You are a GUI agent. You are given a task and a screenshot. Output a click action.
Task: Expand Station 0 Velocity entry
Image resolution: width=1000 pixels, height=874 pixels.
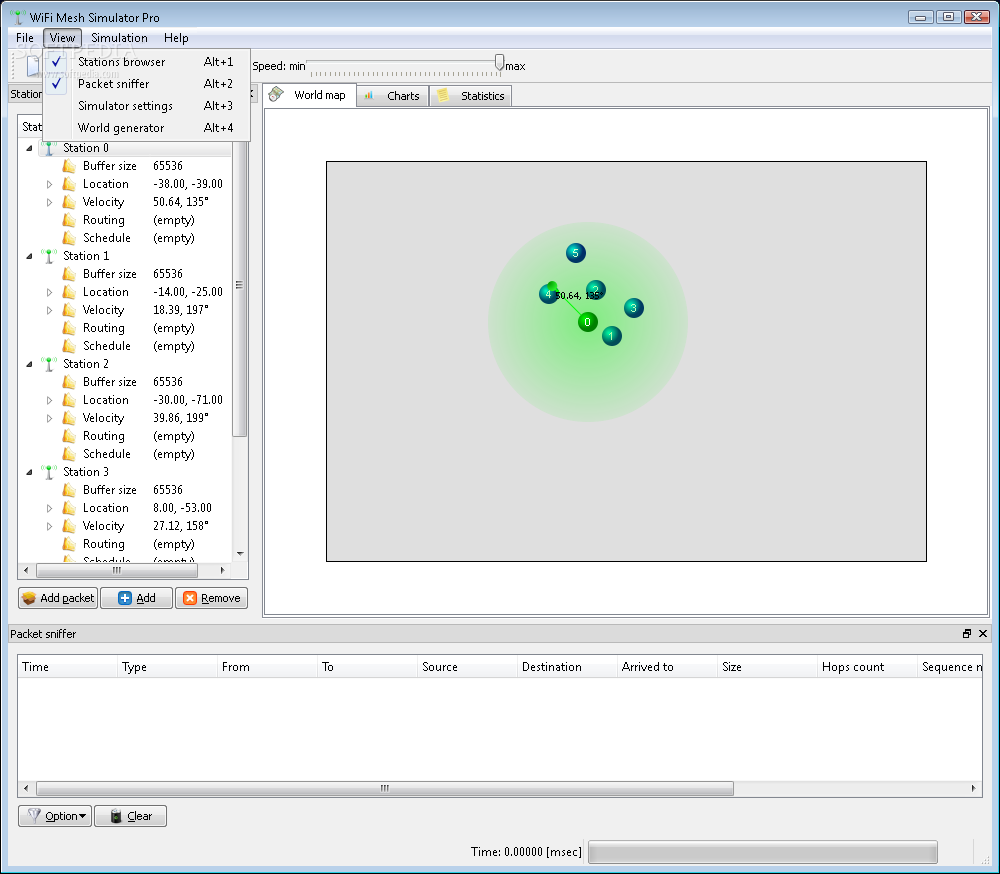coord(49,202)
